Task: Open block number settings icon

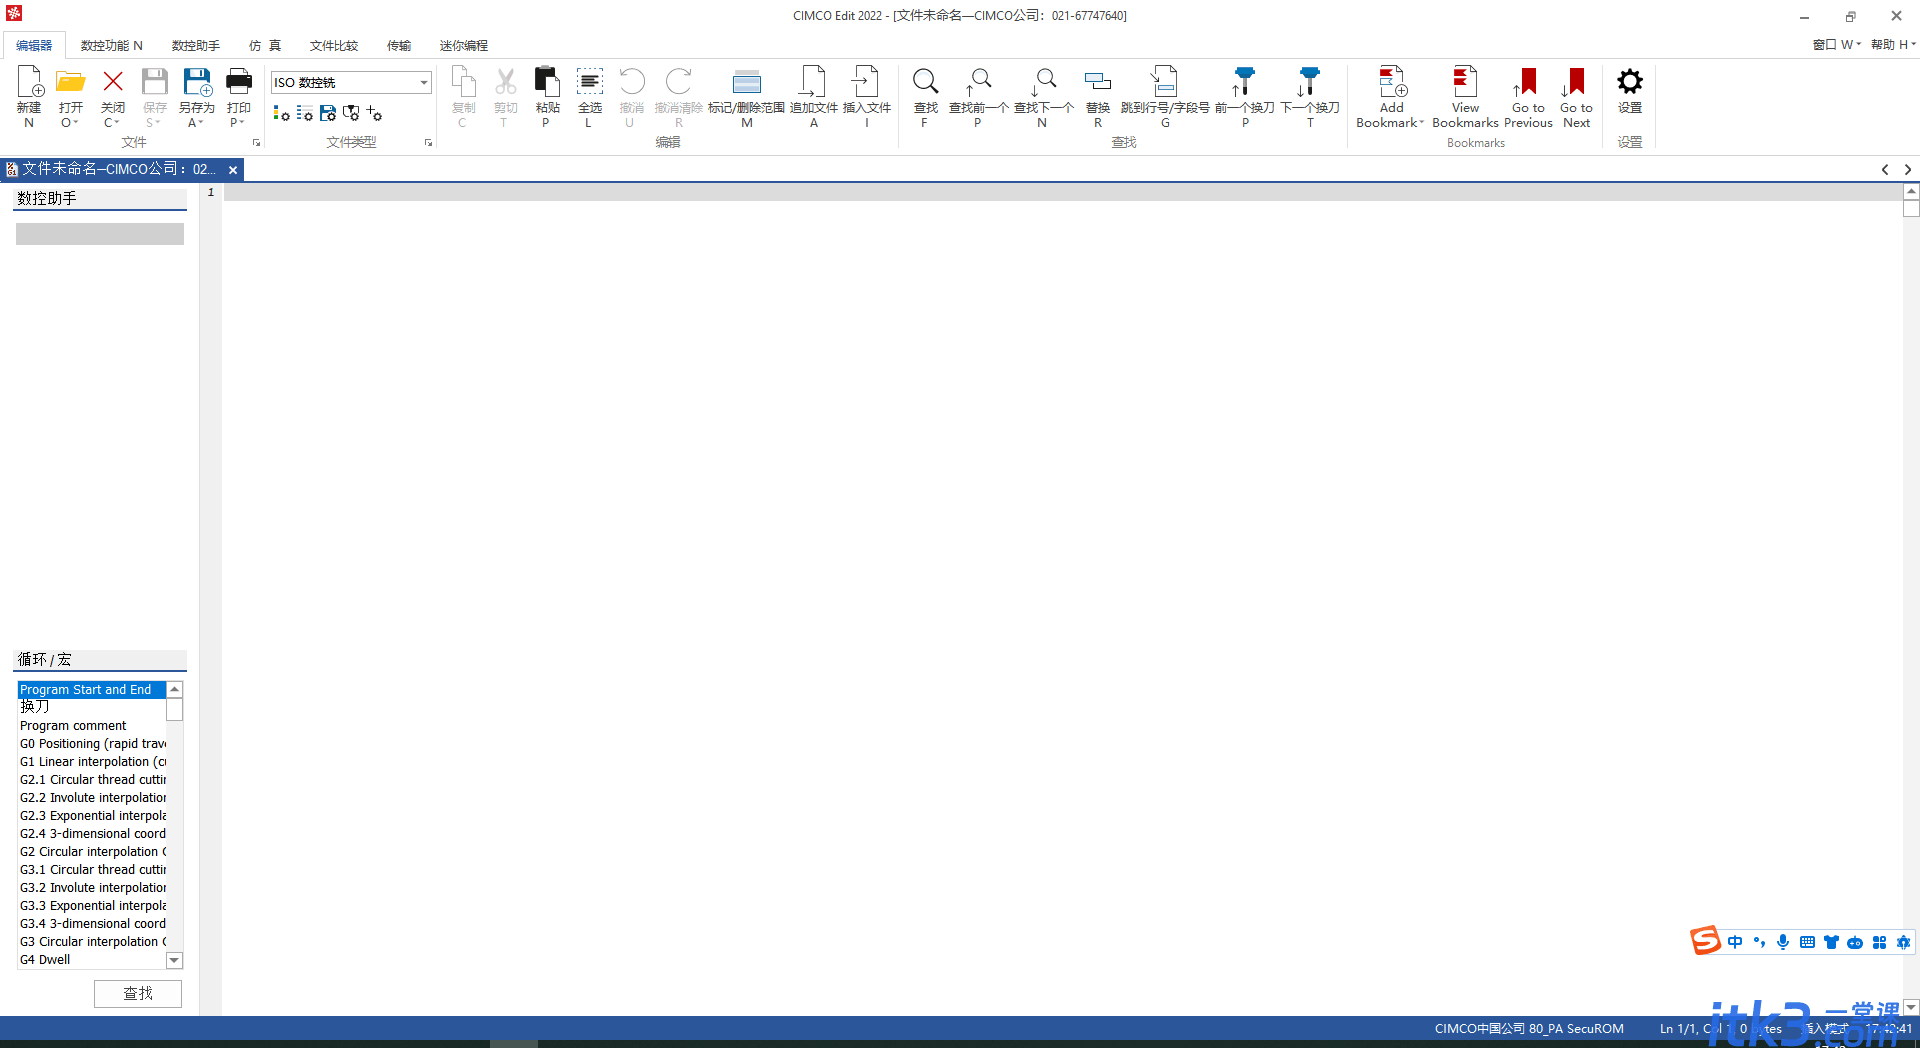Action: point(305,114)
